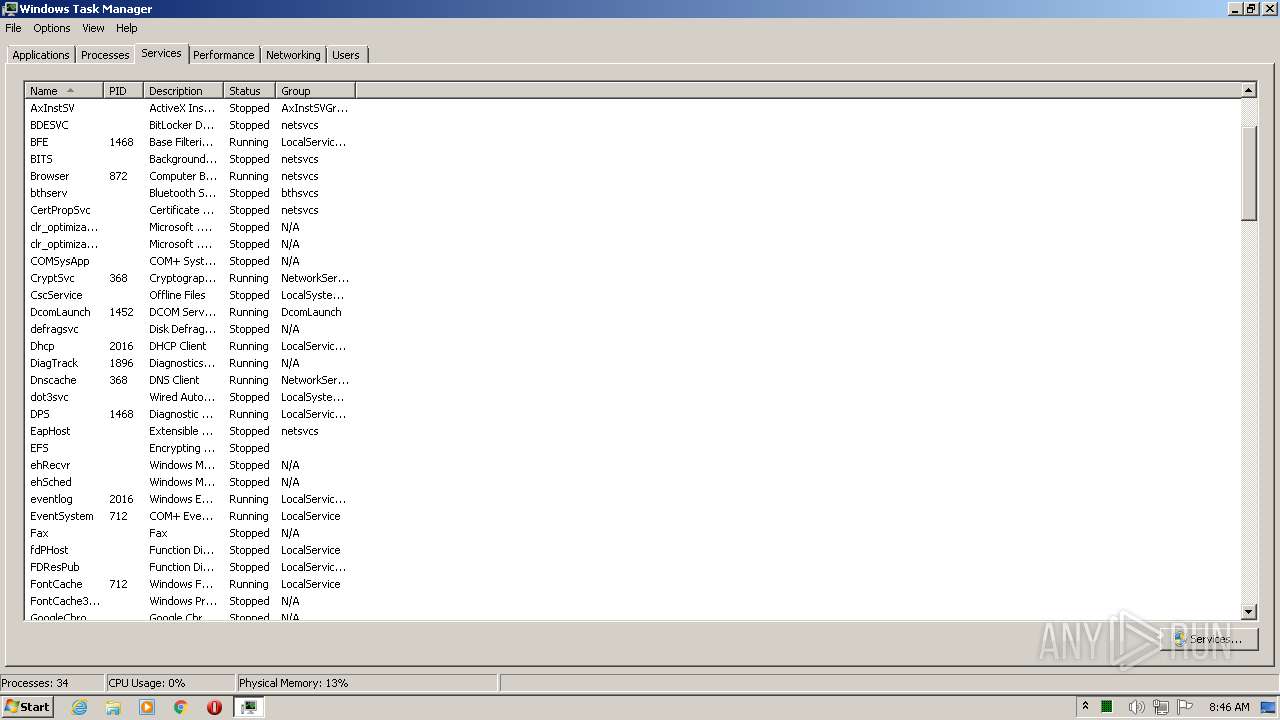The height and width of the screenshot is (720, 1280).
Task: Select the ehSched service row
Action: (x=190, y=482)
